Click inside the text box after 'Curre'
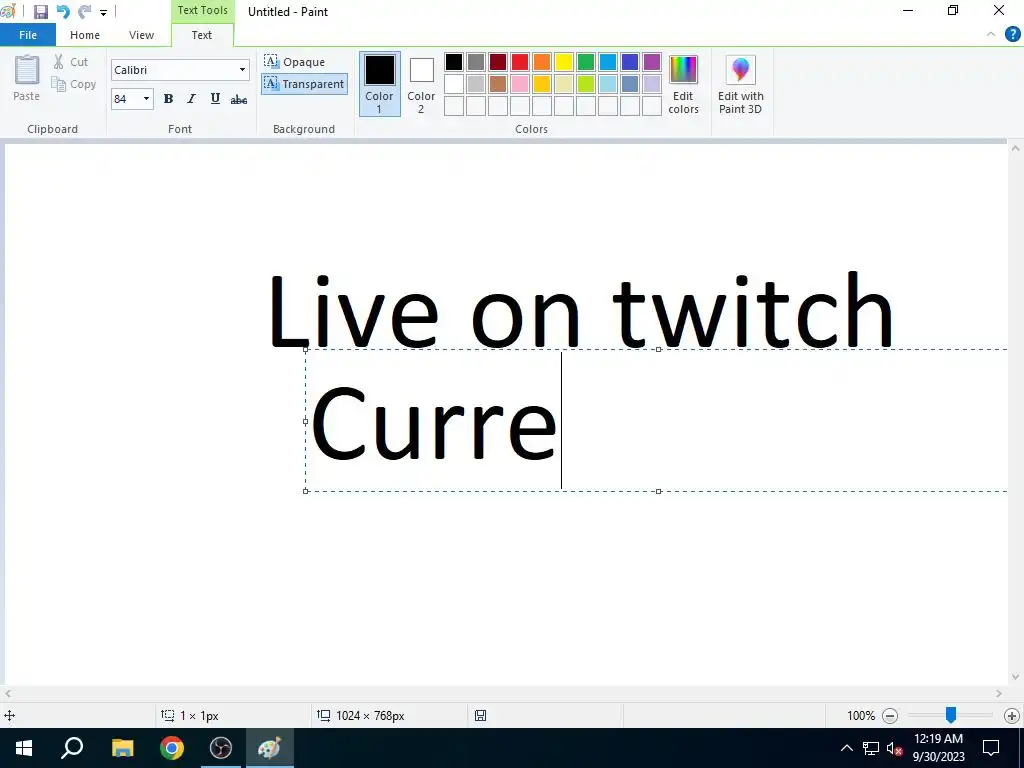Viewport: 1024px width, 768px height. coord(562,421)
